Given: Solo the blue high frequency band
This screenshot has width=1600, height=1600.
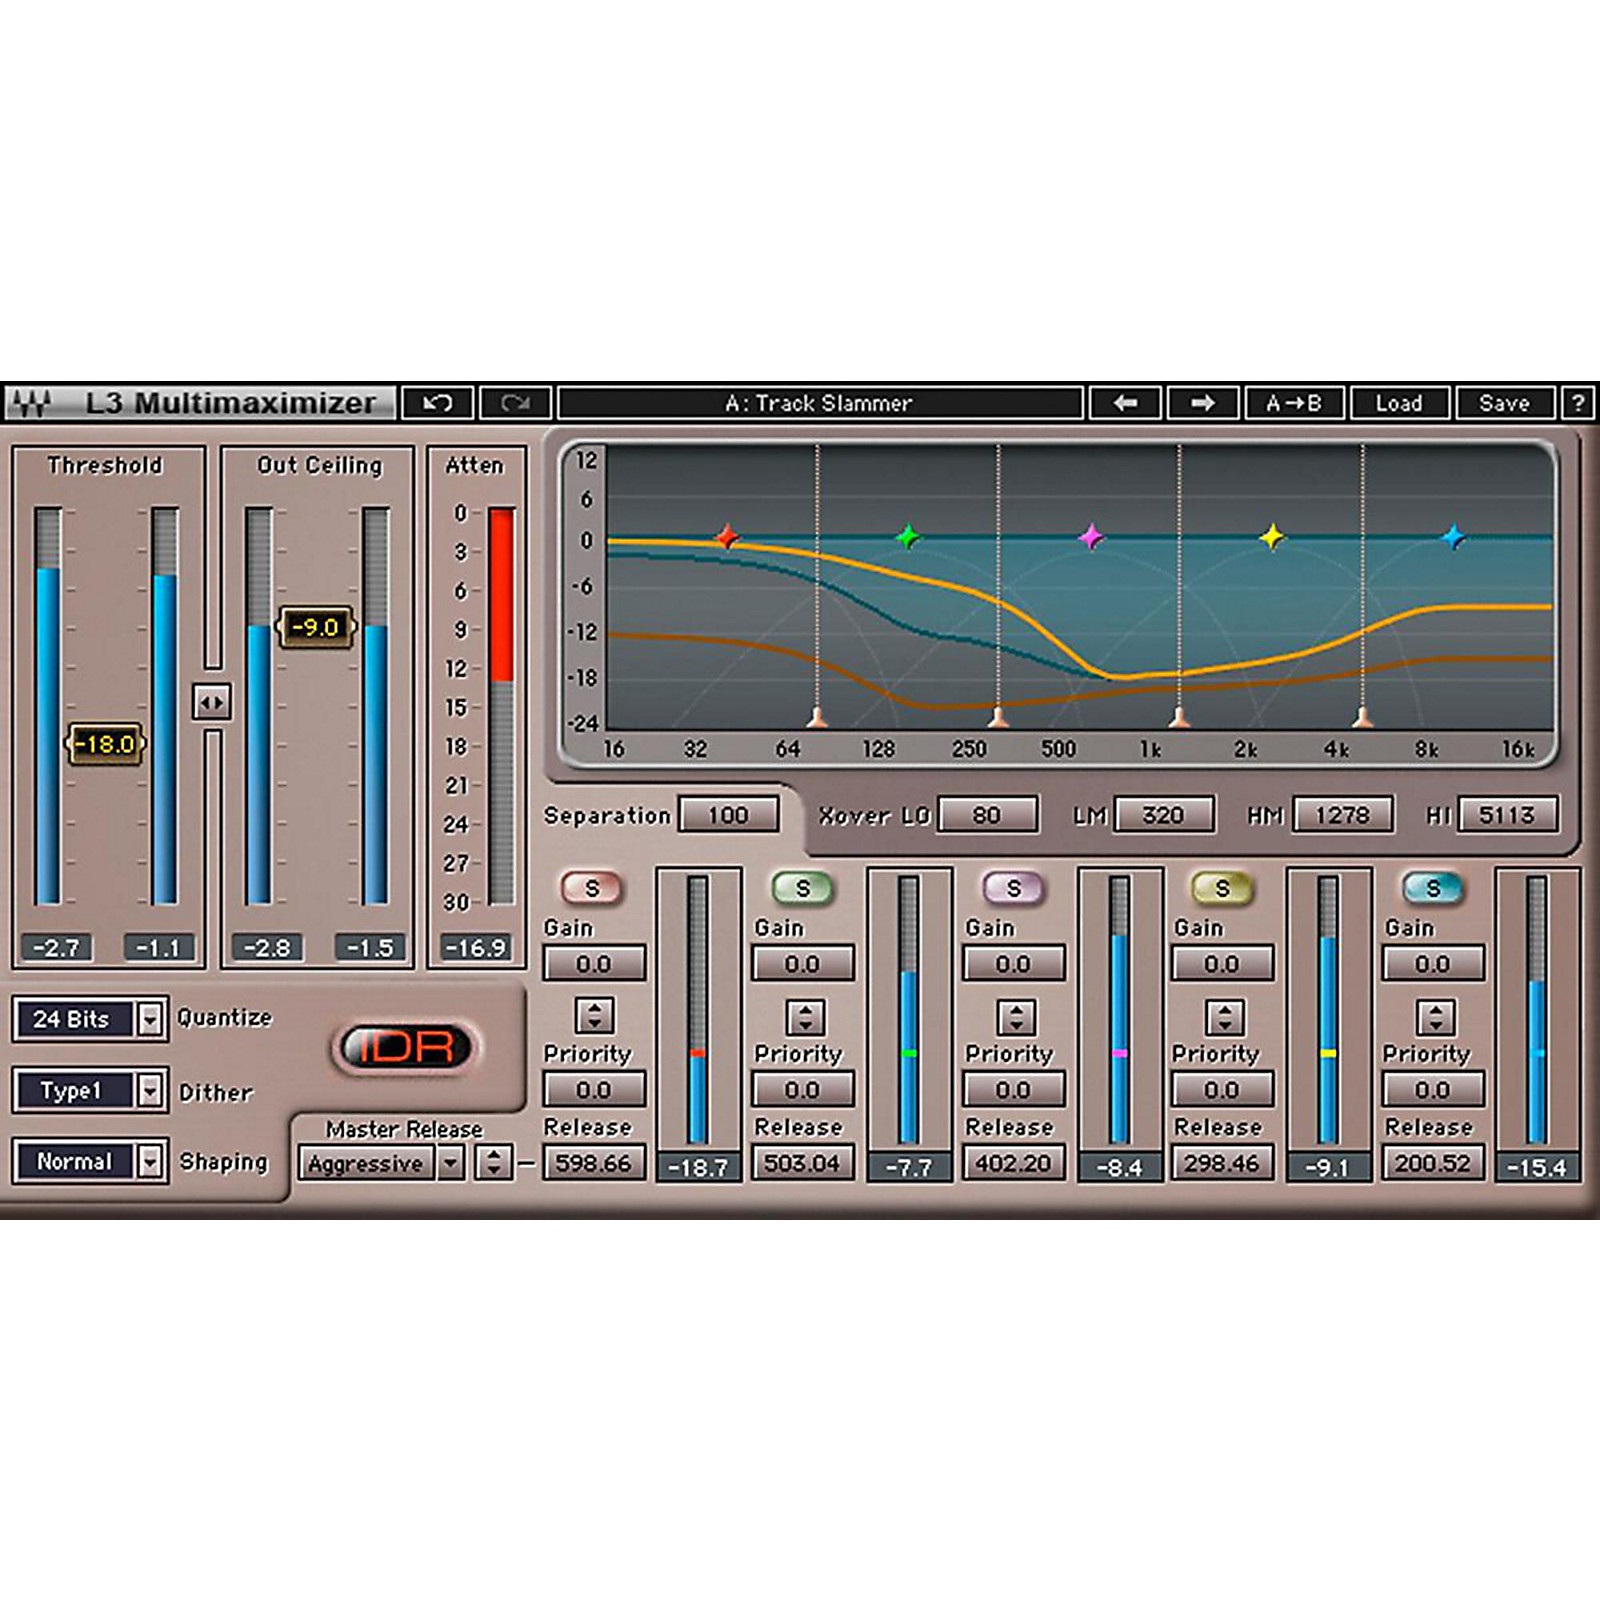Looking at the screenshot, I should [x=1434, y=887].
